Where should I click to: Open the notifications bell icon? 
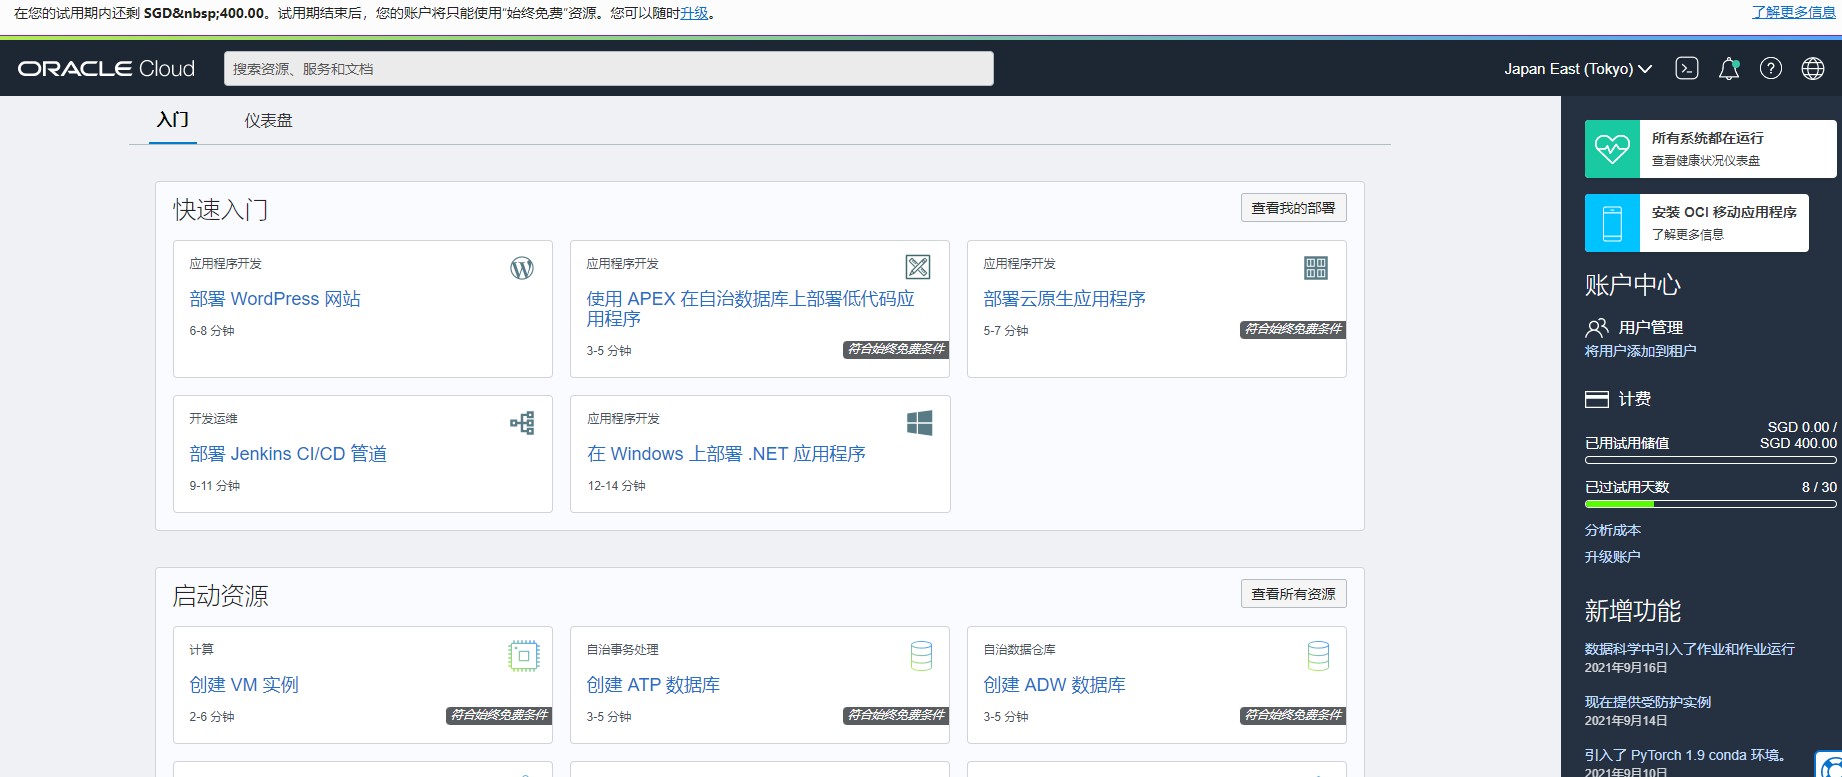(1729, 68)
